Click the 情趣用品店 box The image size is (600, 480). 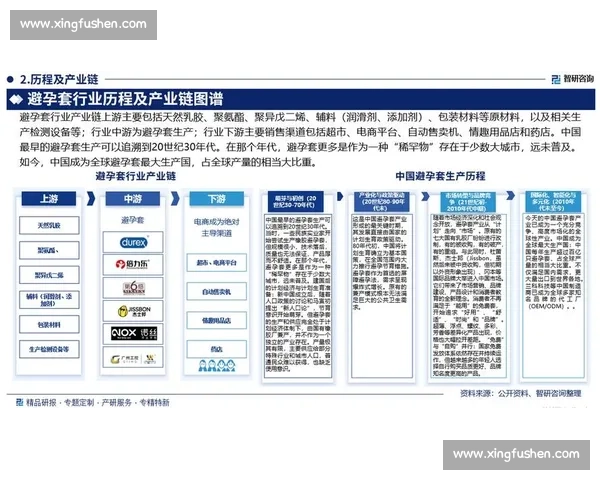tap(217, 320)
